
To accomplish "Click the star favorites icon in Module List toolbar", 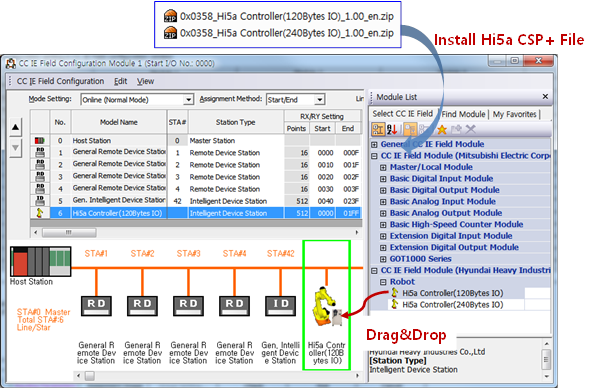I will [442, 130].
